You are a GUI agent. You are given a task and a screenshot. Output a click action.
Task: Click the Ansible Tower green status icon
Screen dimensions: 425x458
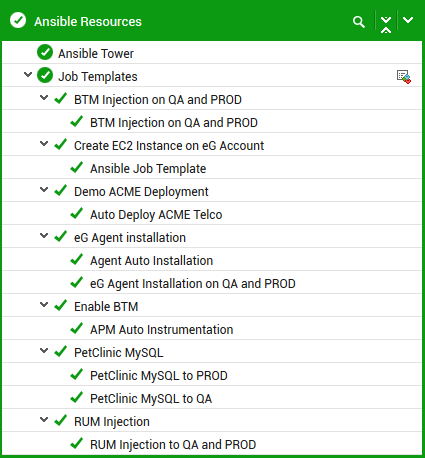click(45, 52)
